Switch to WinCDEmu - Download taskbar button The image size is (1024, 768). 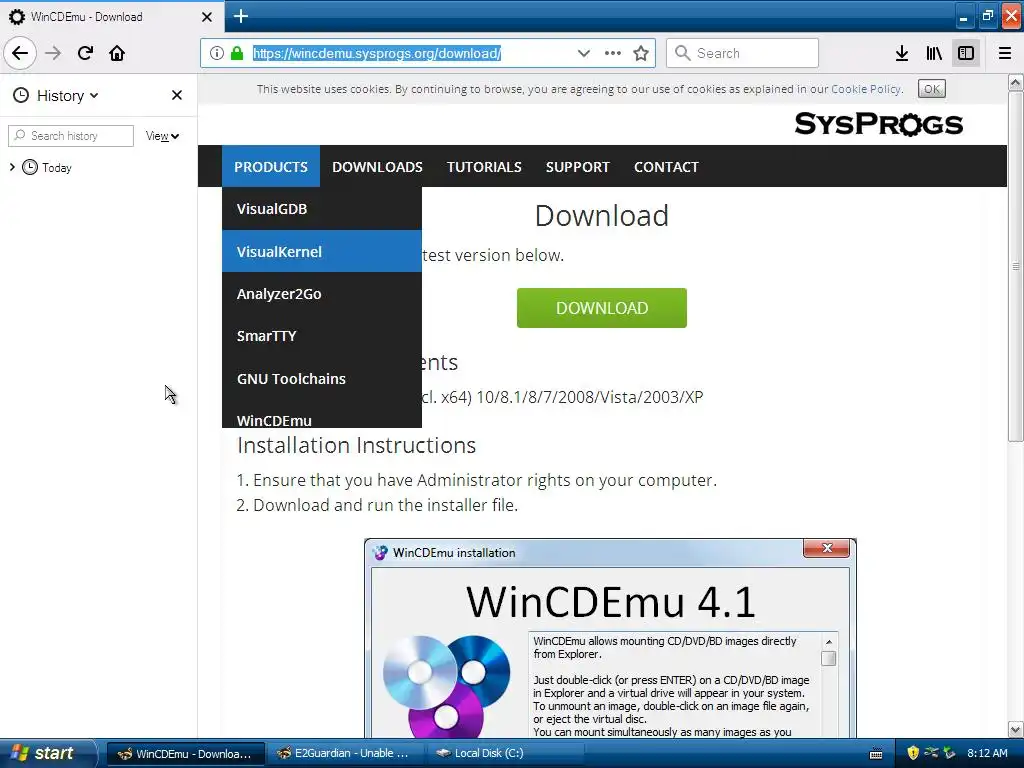point(185,754)
